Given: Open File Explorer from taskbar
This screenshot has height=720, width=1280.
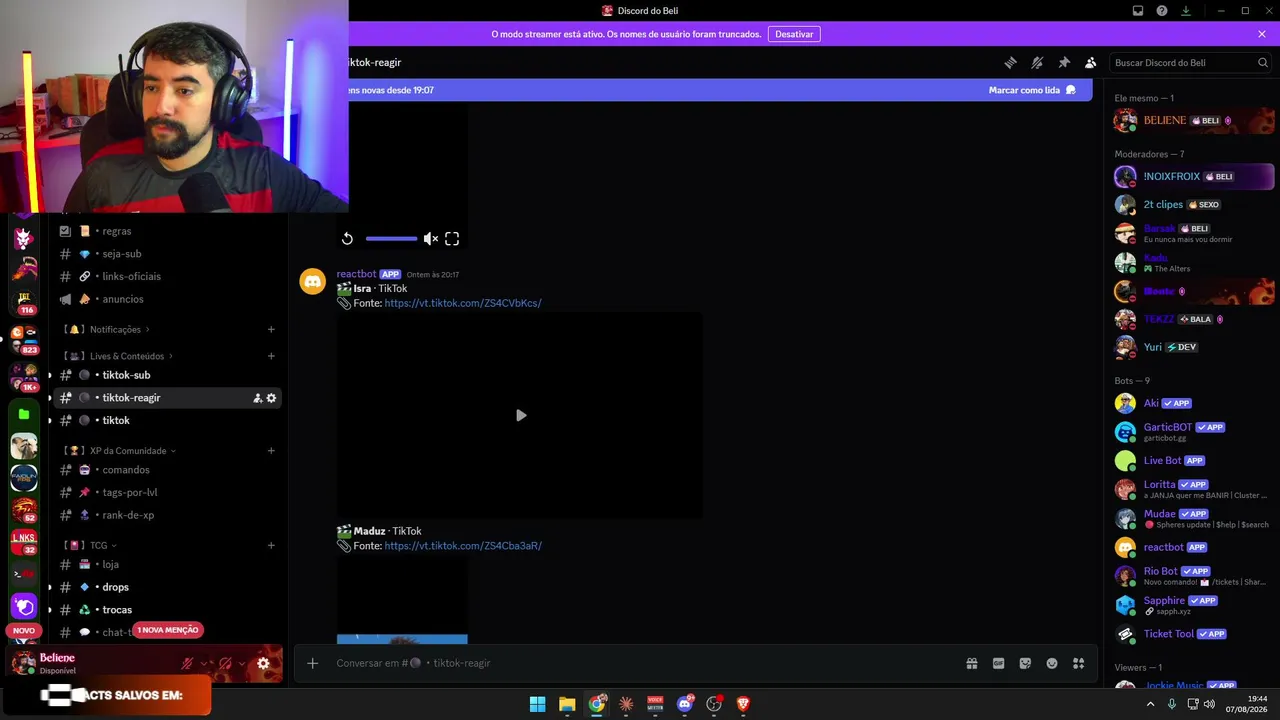Looking at the screenshot, I should pyautogui.click(x=567, y=704).
